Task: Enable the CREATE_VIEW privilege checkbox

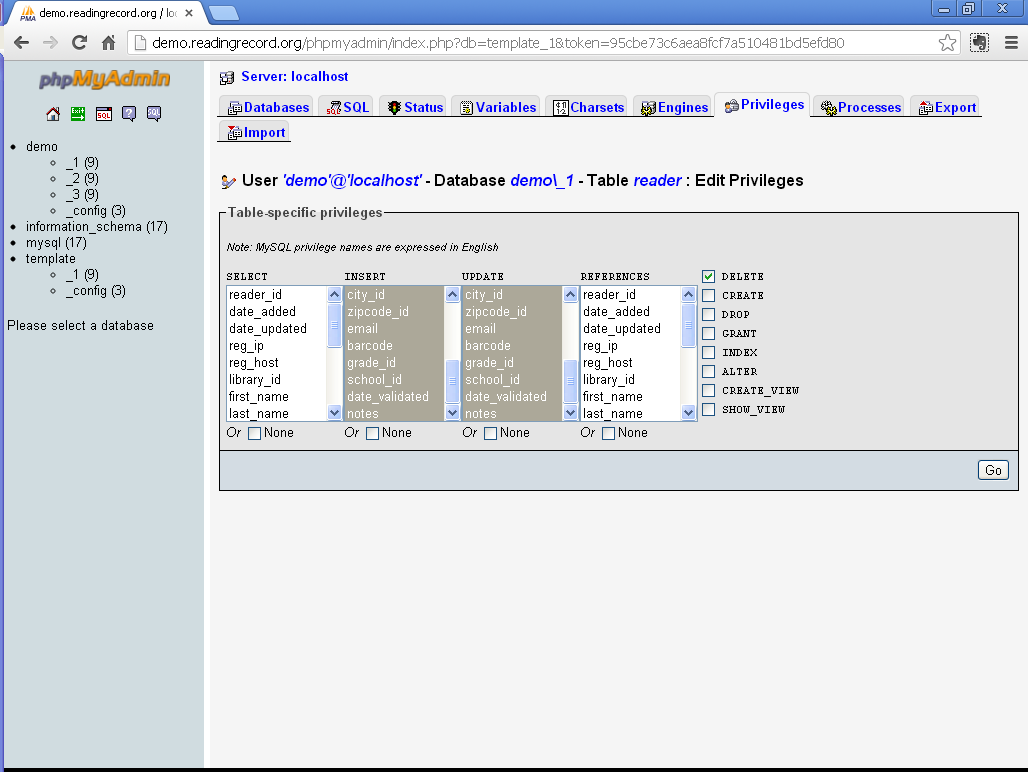Action: (x=708, y=390)
